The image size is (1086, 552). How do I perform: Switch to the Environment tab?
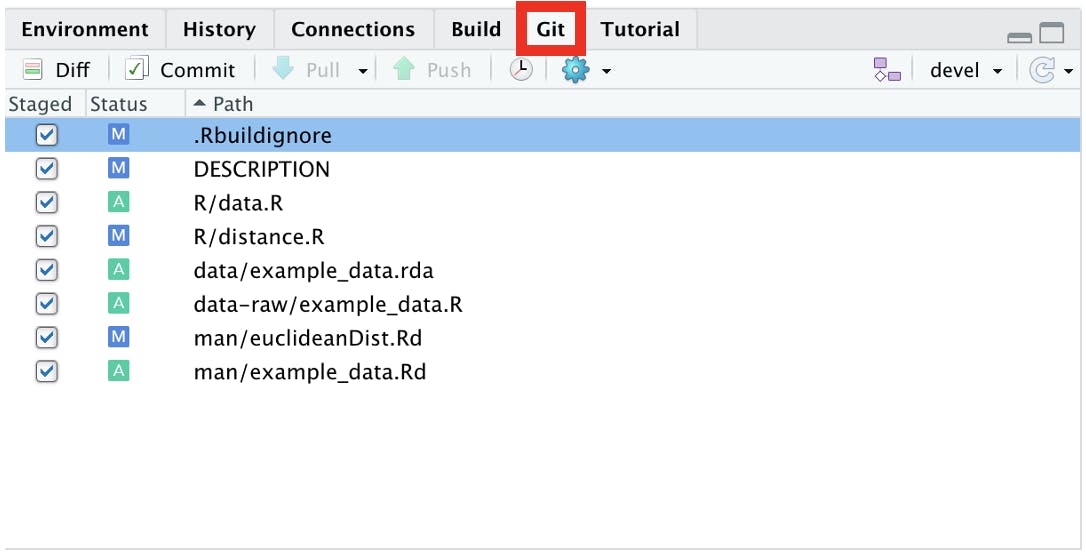[84, 29]
